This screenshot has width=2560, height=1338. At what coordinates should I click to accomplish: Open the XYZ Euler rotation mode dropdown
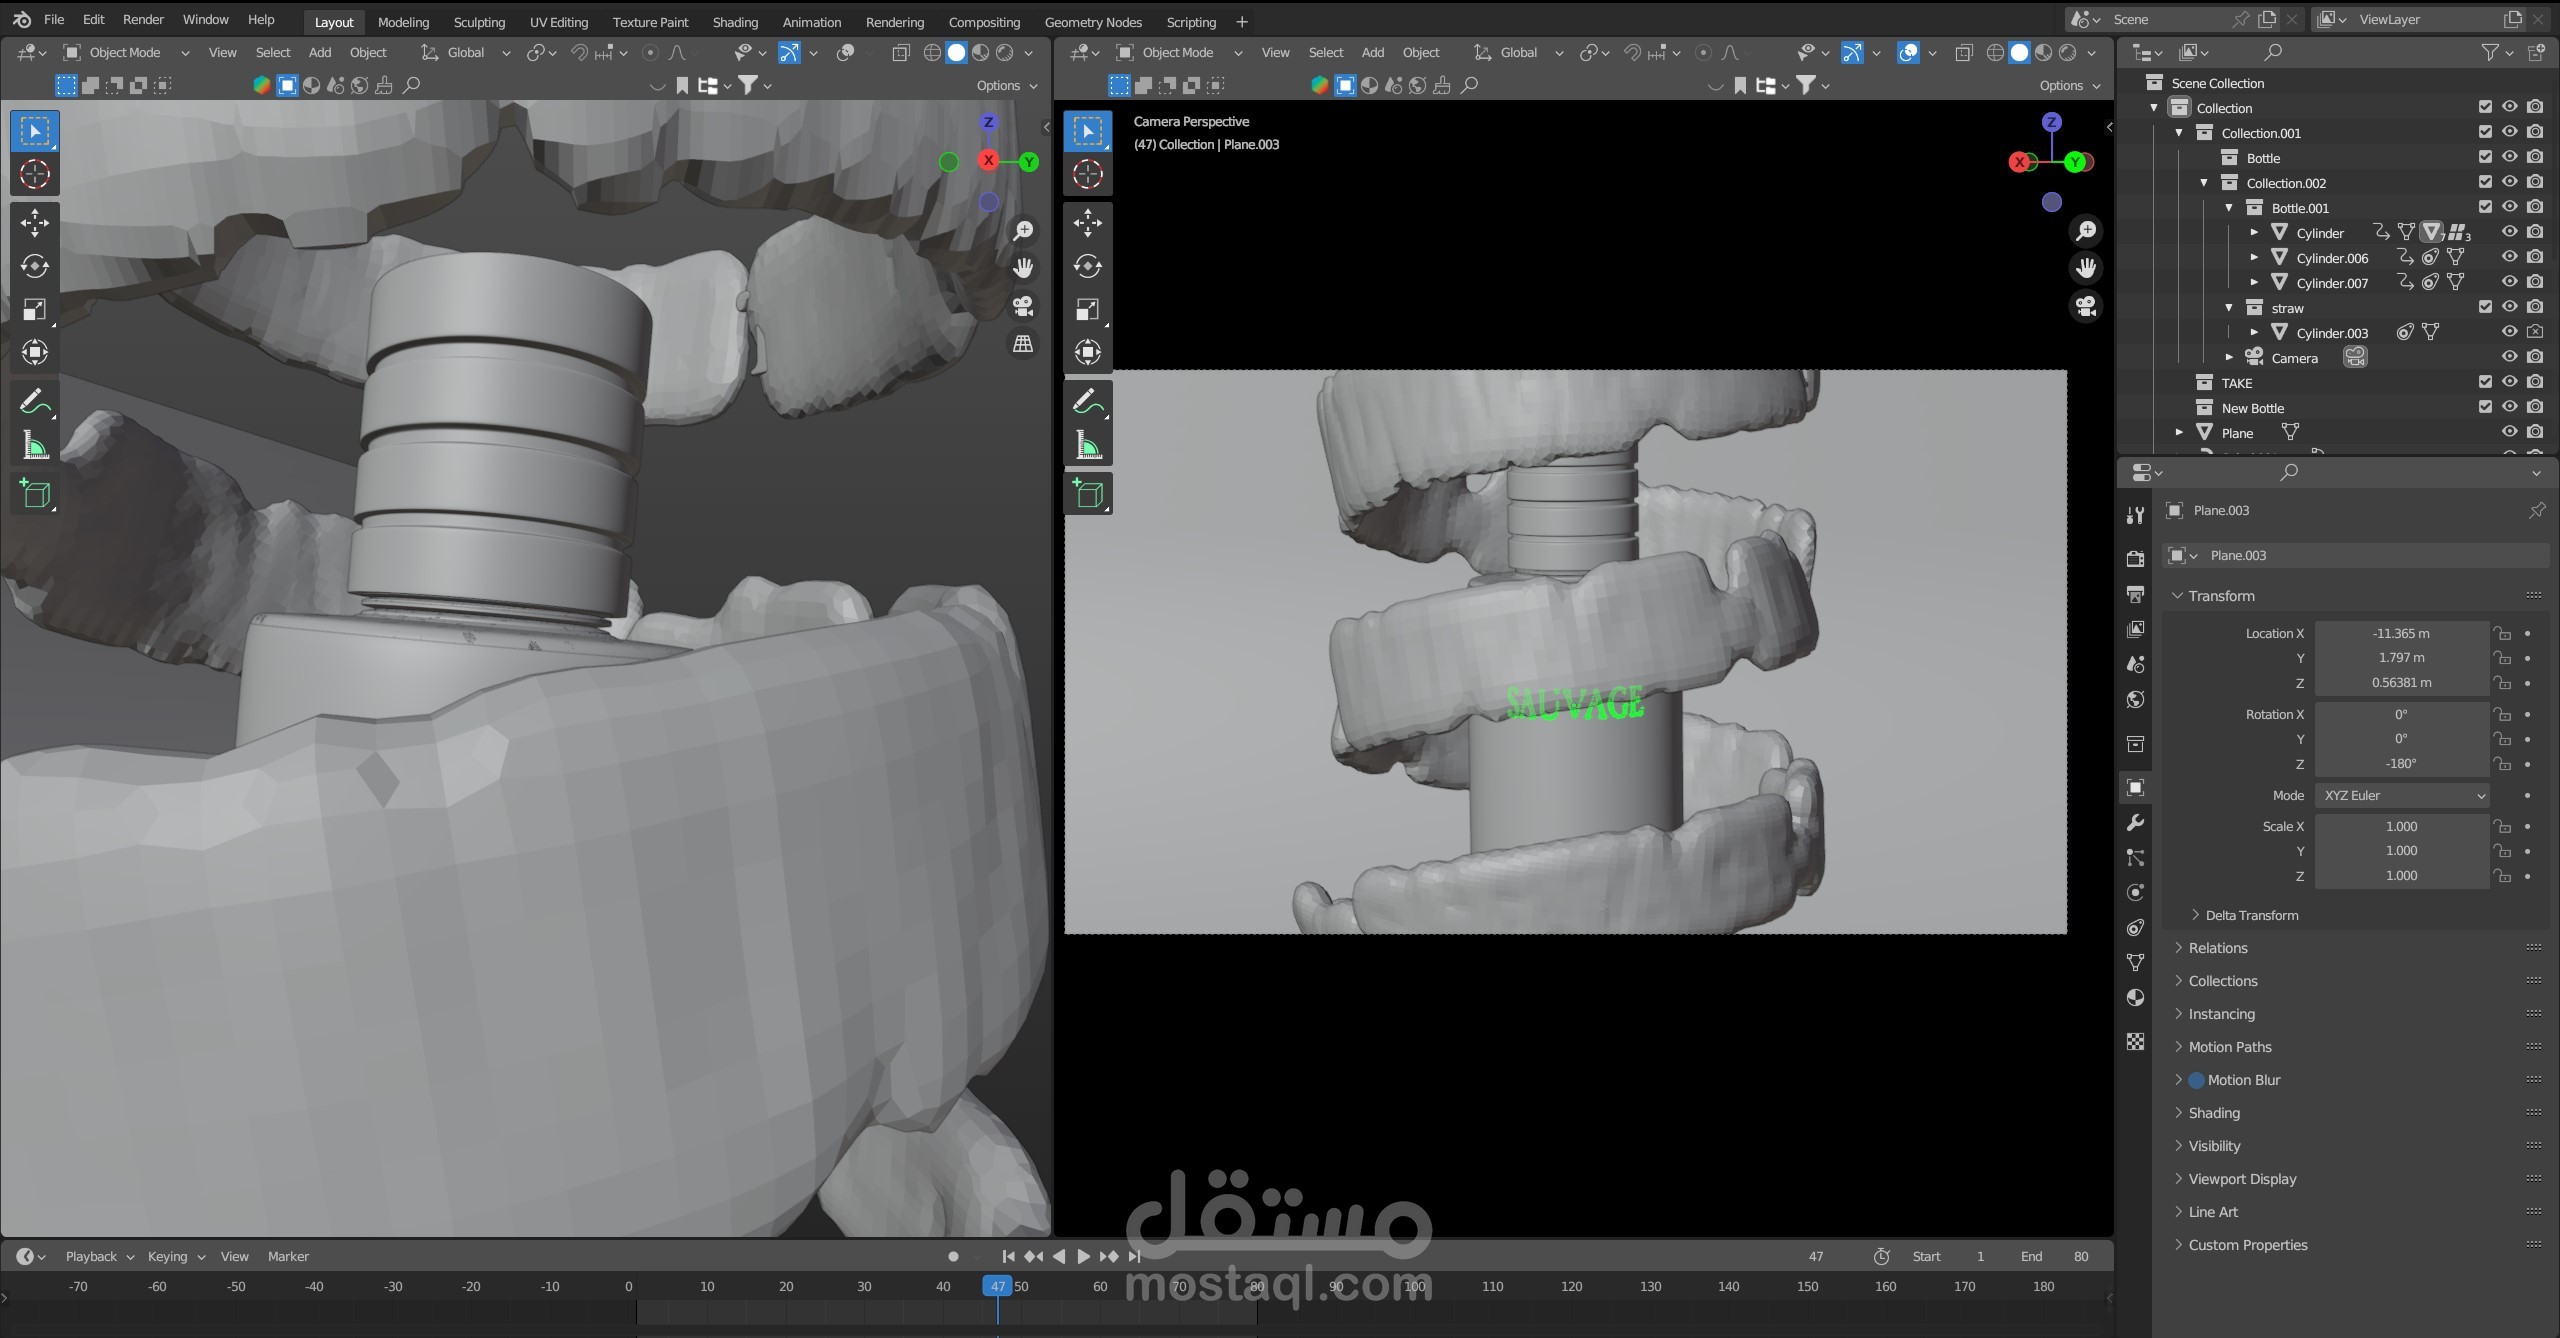click(2401, 795)
